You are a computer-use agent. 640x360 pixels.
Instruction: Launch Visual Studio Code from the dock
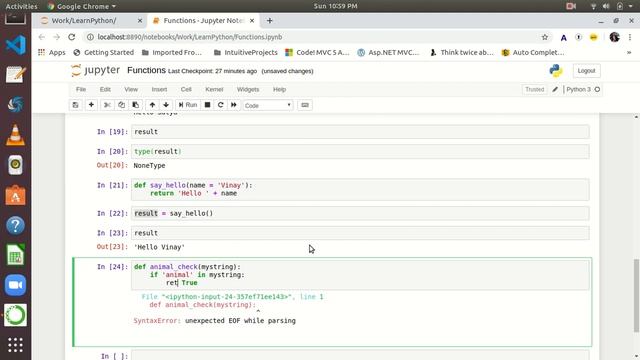click(16, 45)
